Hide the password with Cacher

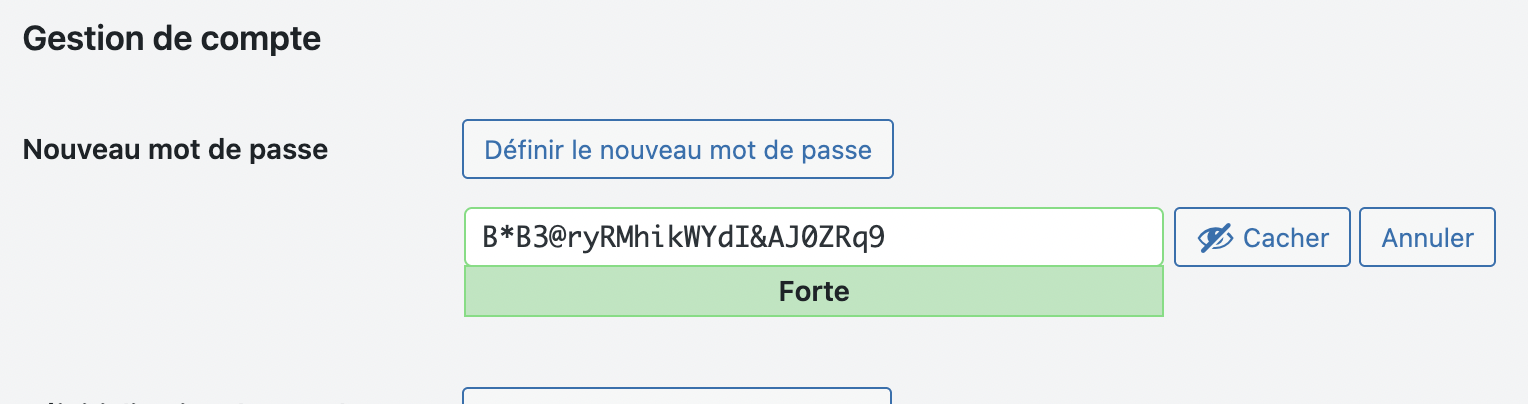click(1262, 237)
